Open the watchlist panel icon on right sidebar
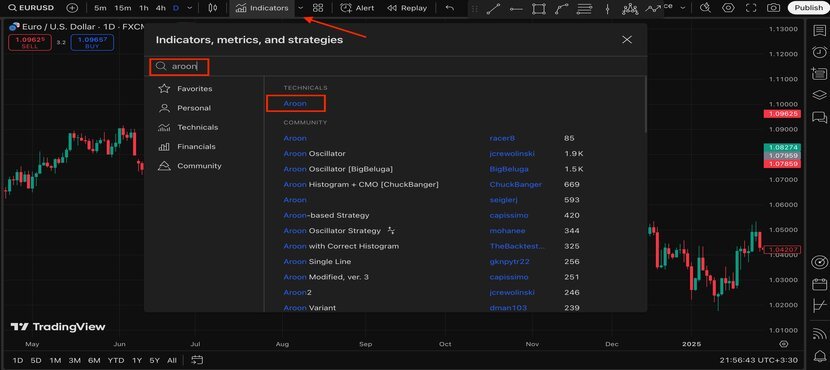The image size is (830, 370). coord(819,30)
